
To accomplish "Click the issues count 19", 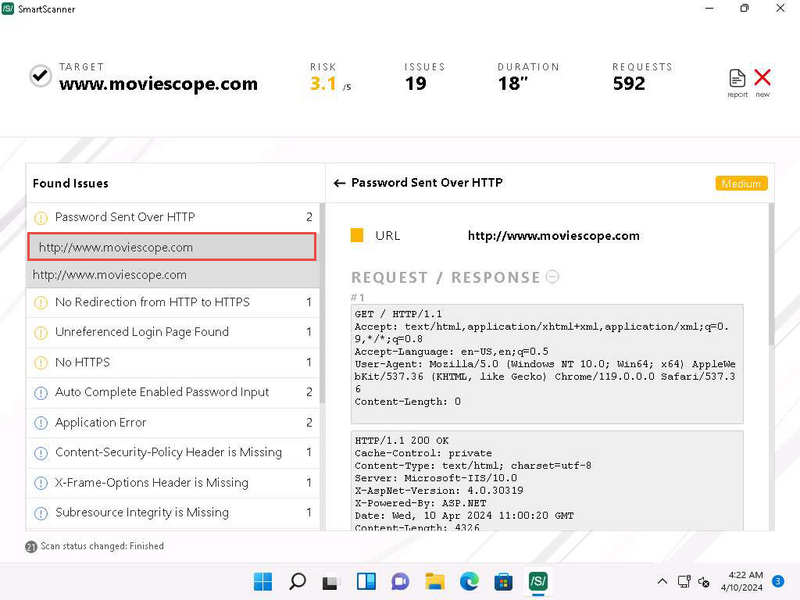I will tap(416, 84).
